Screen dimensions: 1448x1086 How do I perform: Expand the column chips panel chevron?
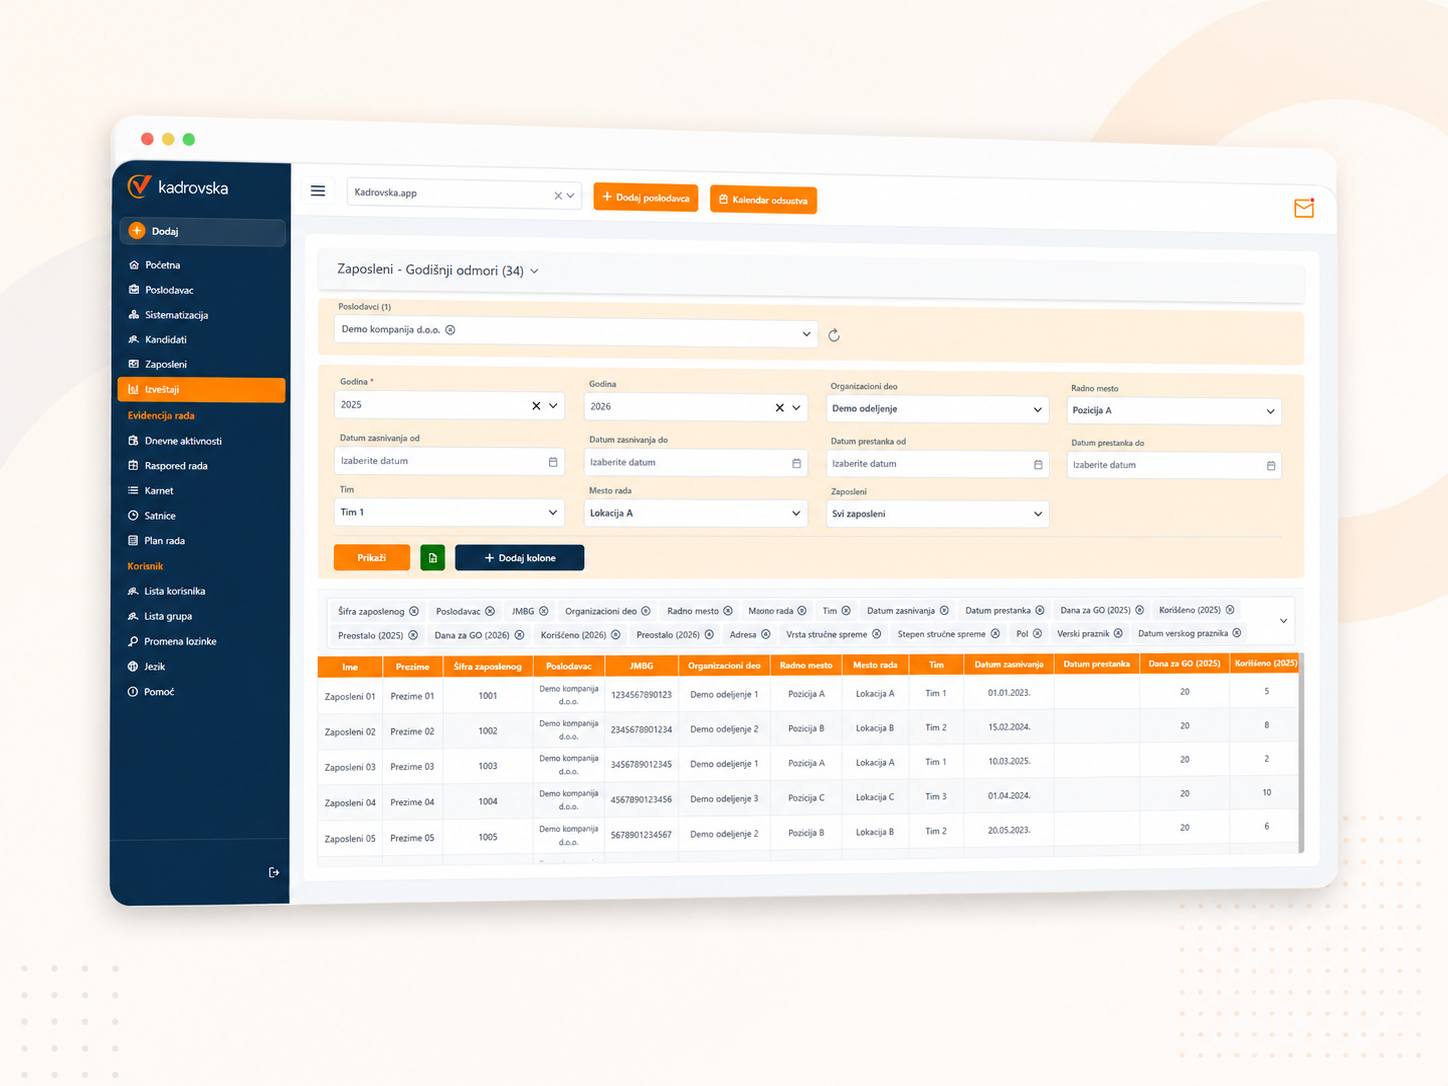tap(1284, 621)
